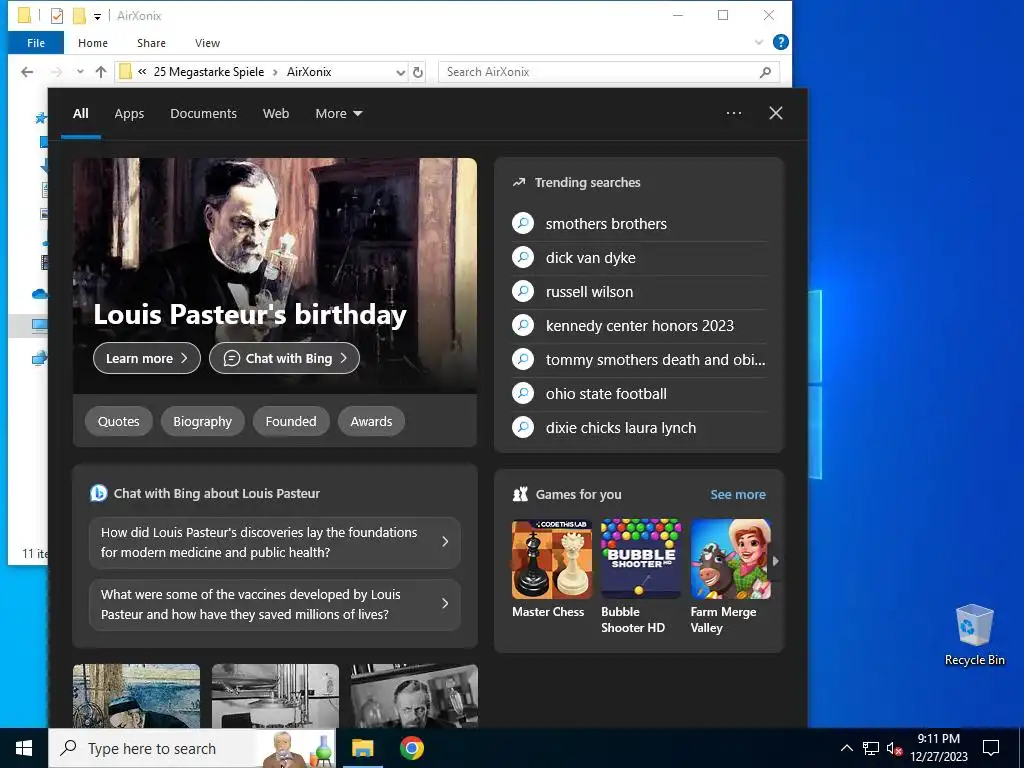The image size is (1024, 768).
Task: Switch to the Apps search tab
Action: coord(129,114)
